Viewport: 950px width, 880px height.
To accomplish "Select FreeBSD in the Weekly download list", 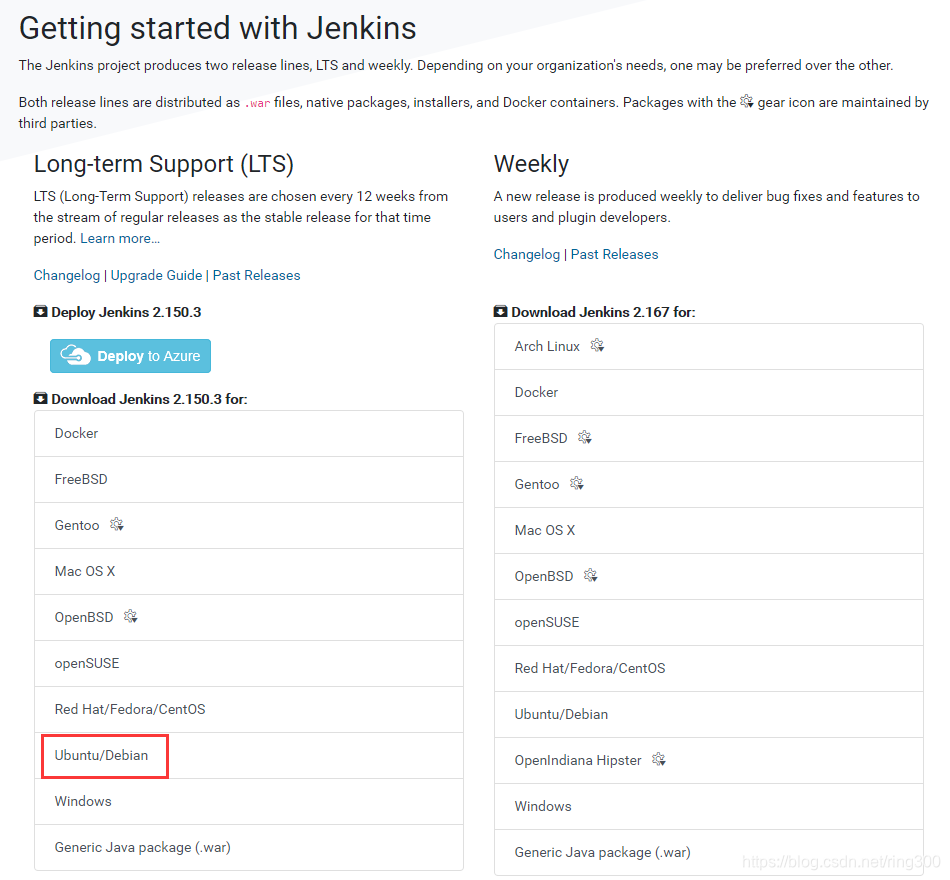I will [709, 439].
